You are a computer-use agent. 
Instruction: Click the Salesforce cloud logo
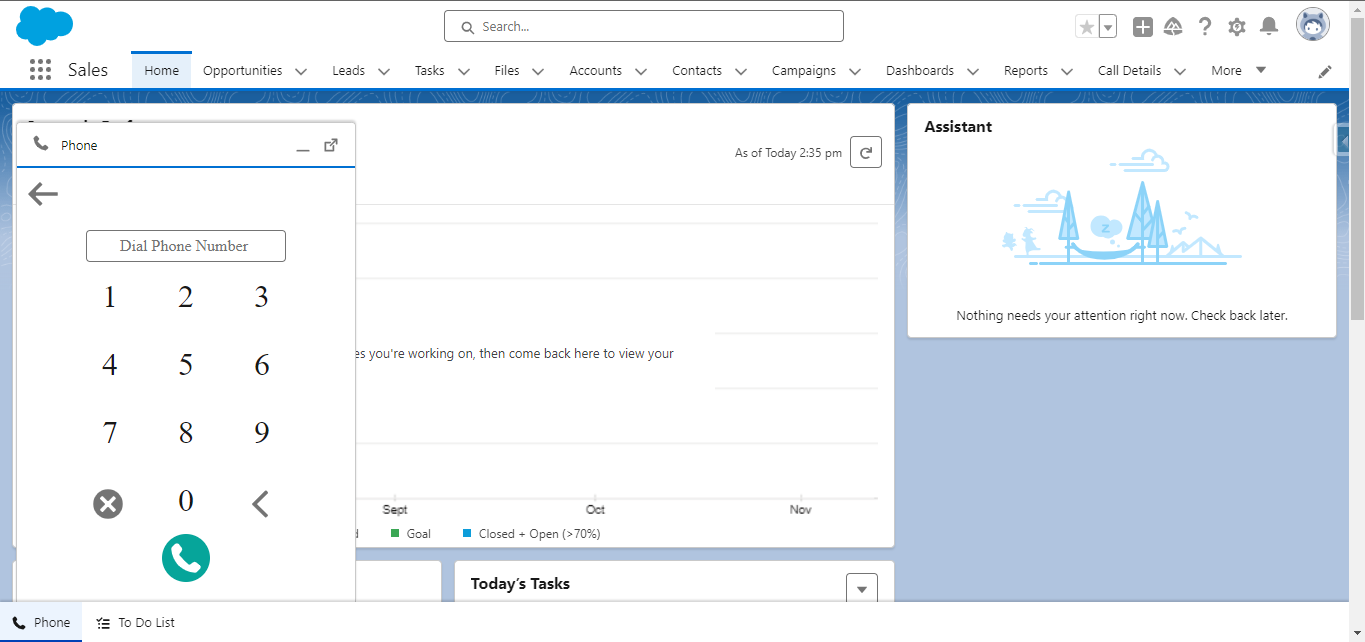pyautogui.click(x=45, y=25)
